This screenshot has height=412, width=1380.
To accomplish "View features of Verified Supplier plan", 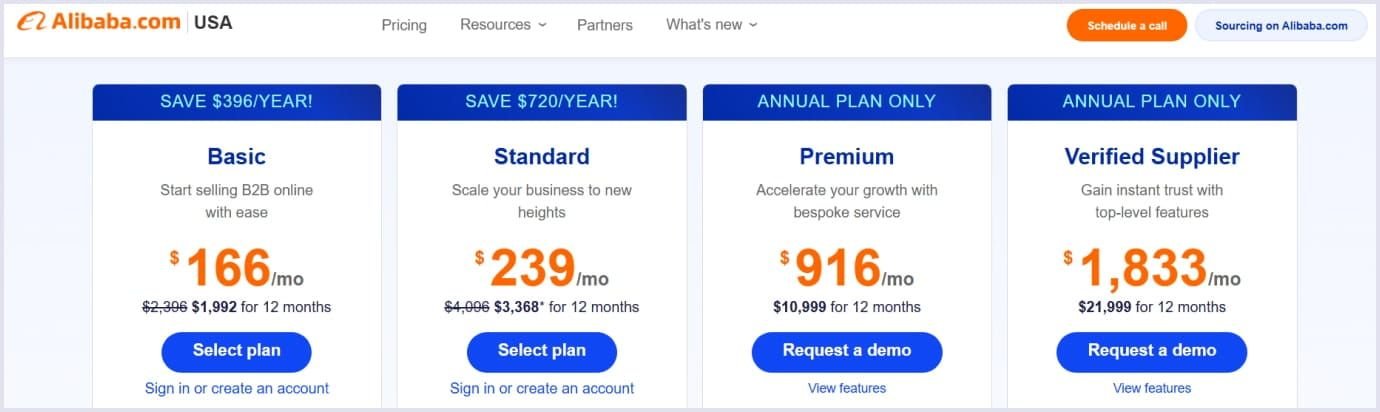I will coord(1152,388).
